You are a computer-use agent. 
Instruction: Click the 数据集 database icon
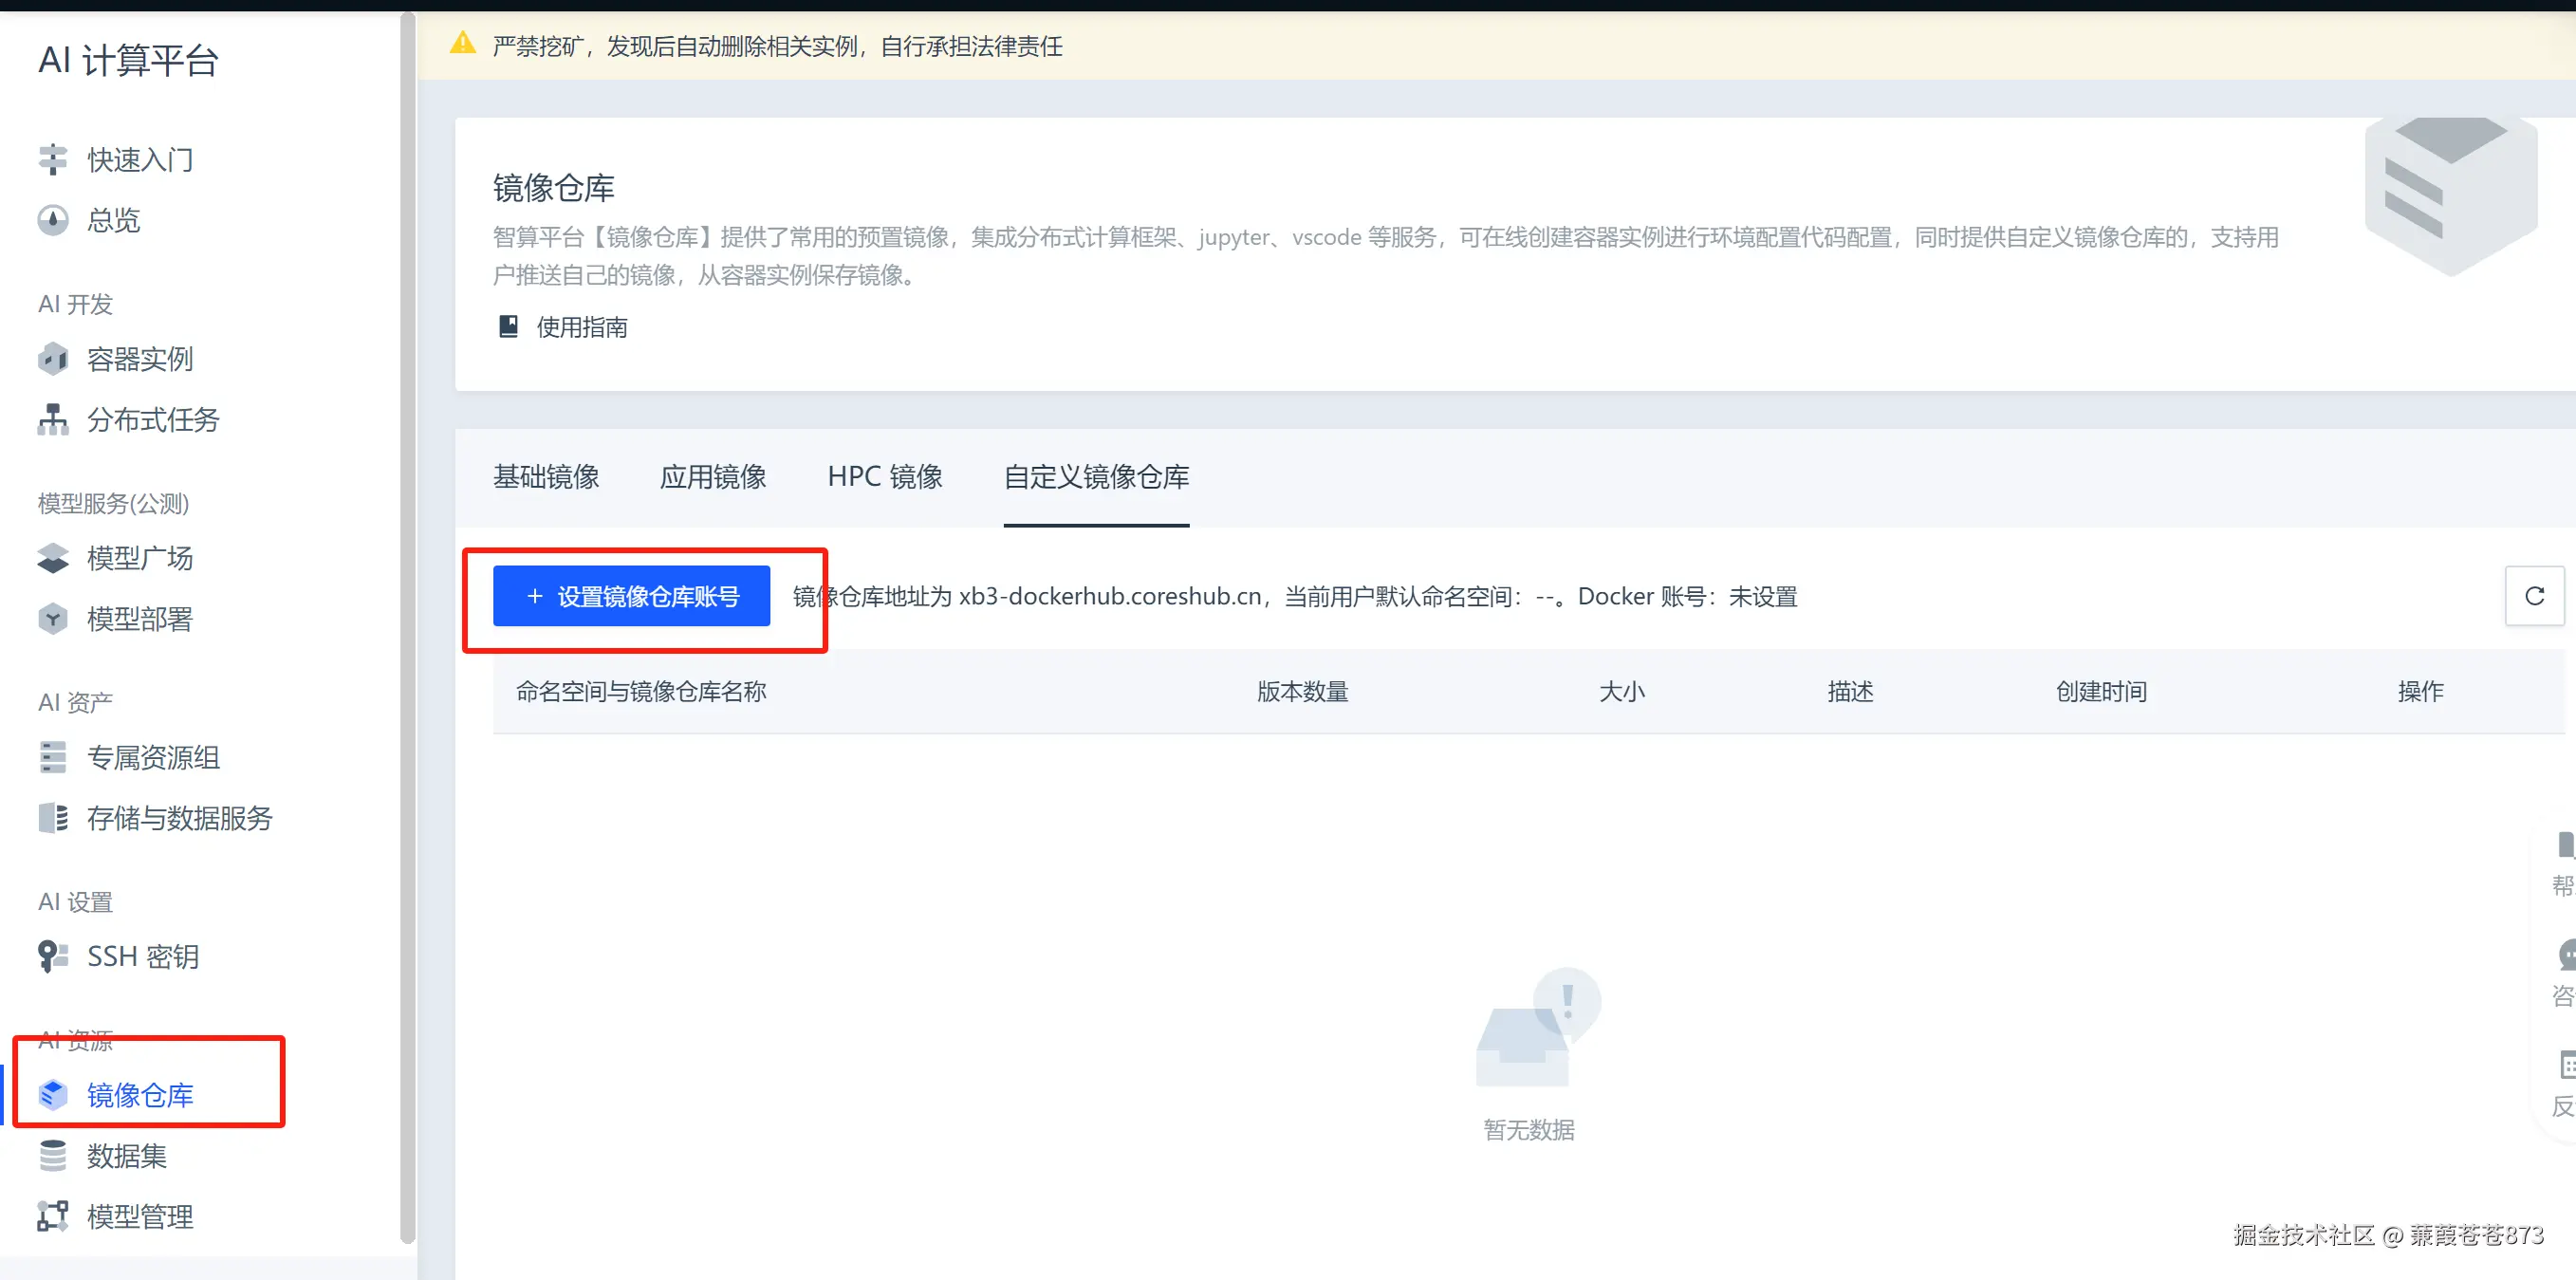click(52, 1155)
